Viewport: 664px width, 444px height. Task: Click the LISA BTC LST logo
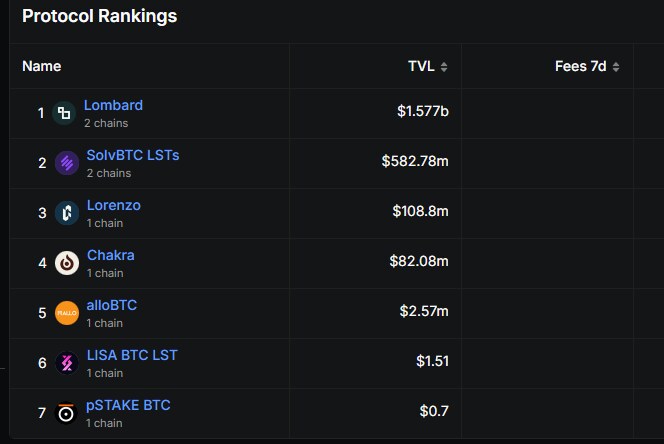click(67, 363)
